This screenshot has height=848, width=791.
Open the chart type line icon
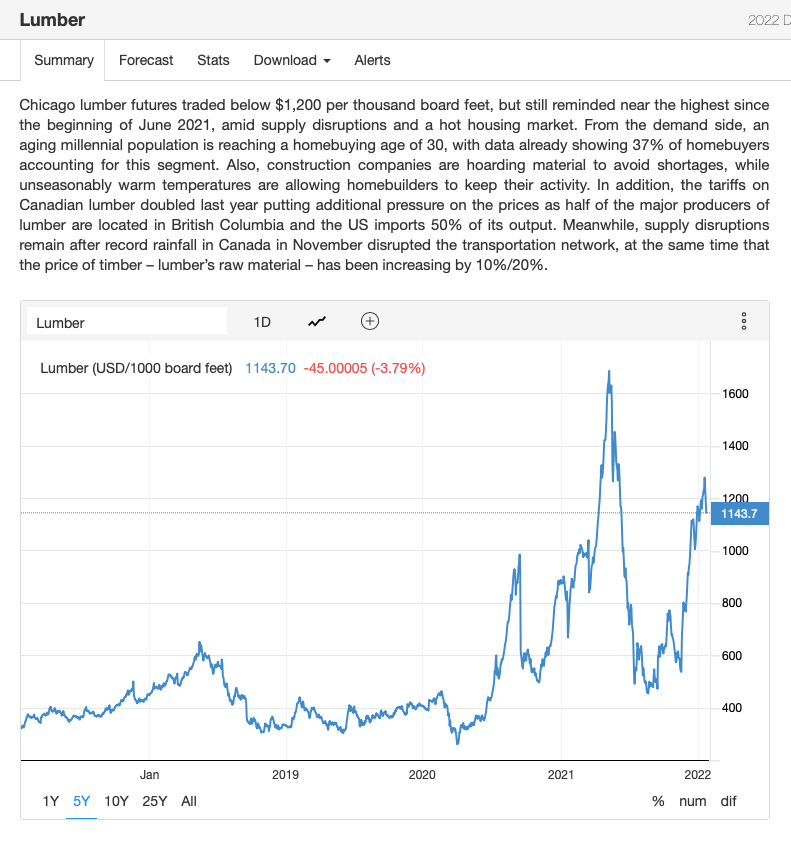[x=317, y=322]
